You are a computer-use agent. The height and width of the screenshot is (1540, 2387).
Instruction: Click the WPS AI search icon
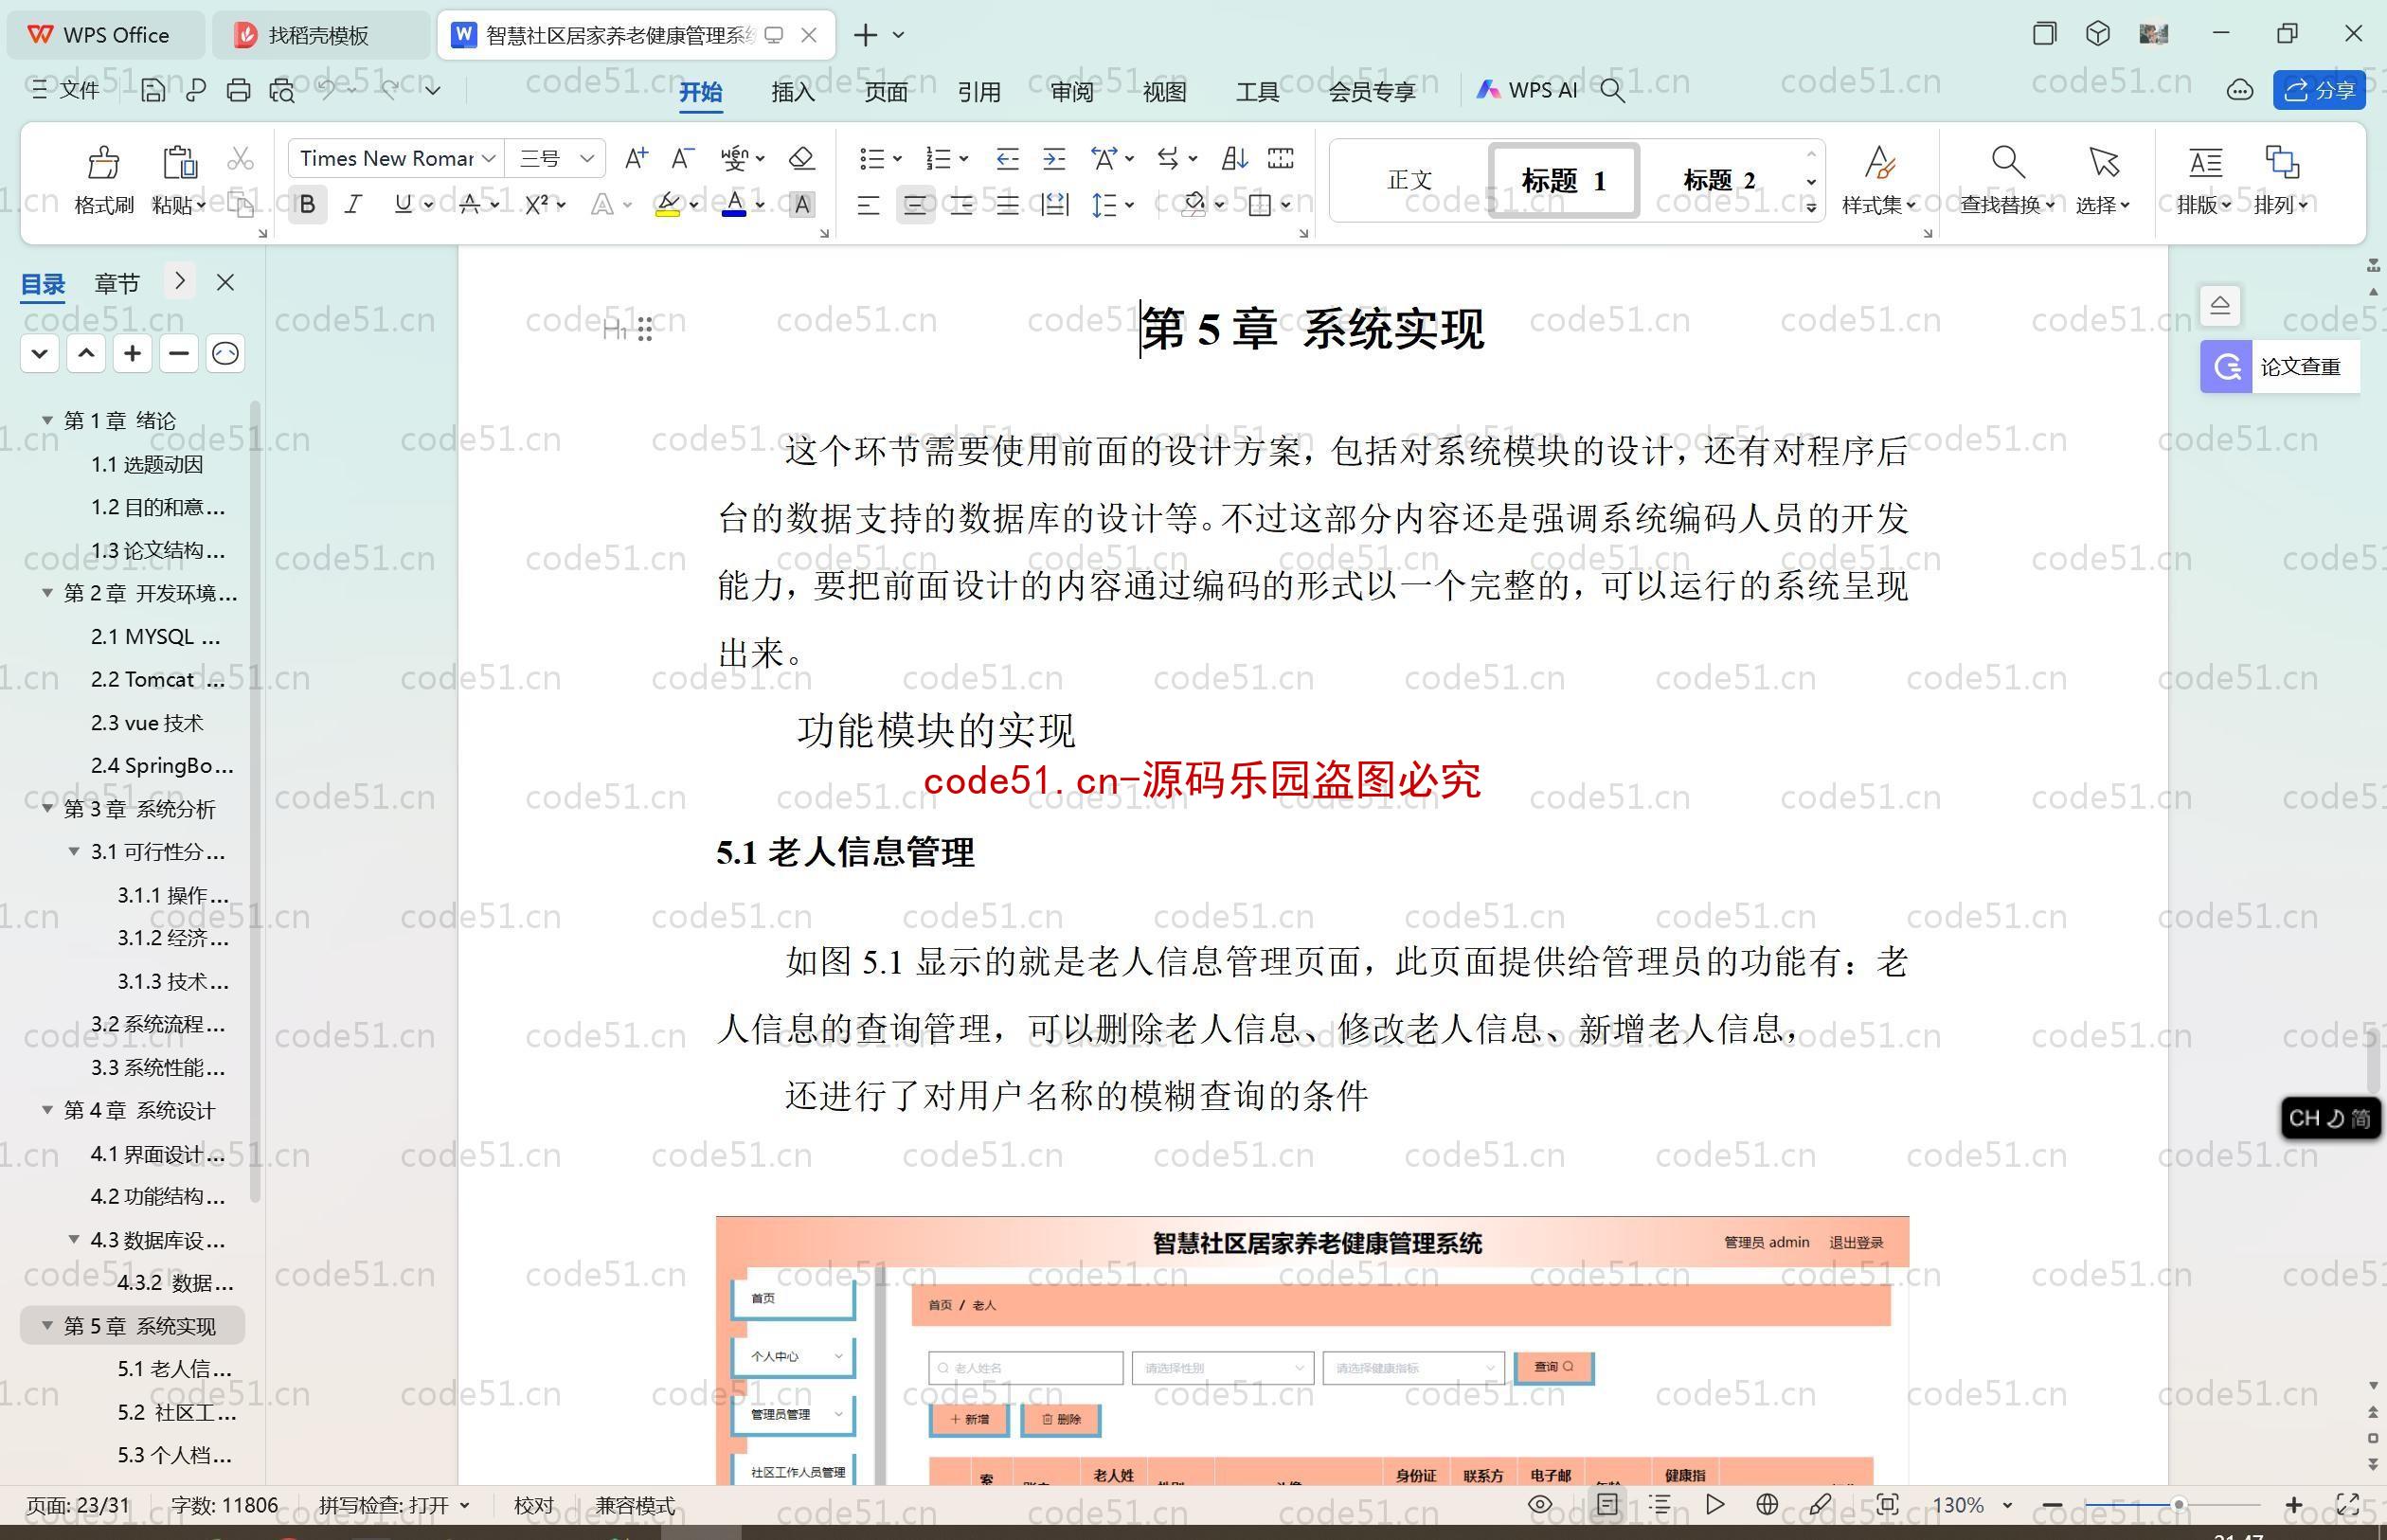click(x=1614, y=92)
